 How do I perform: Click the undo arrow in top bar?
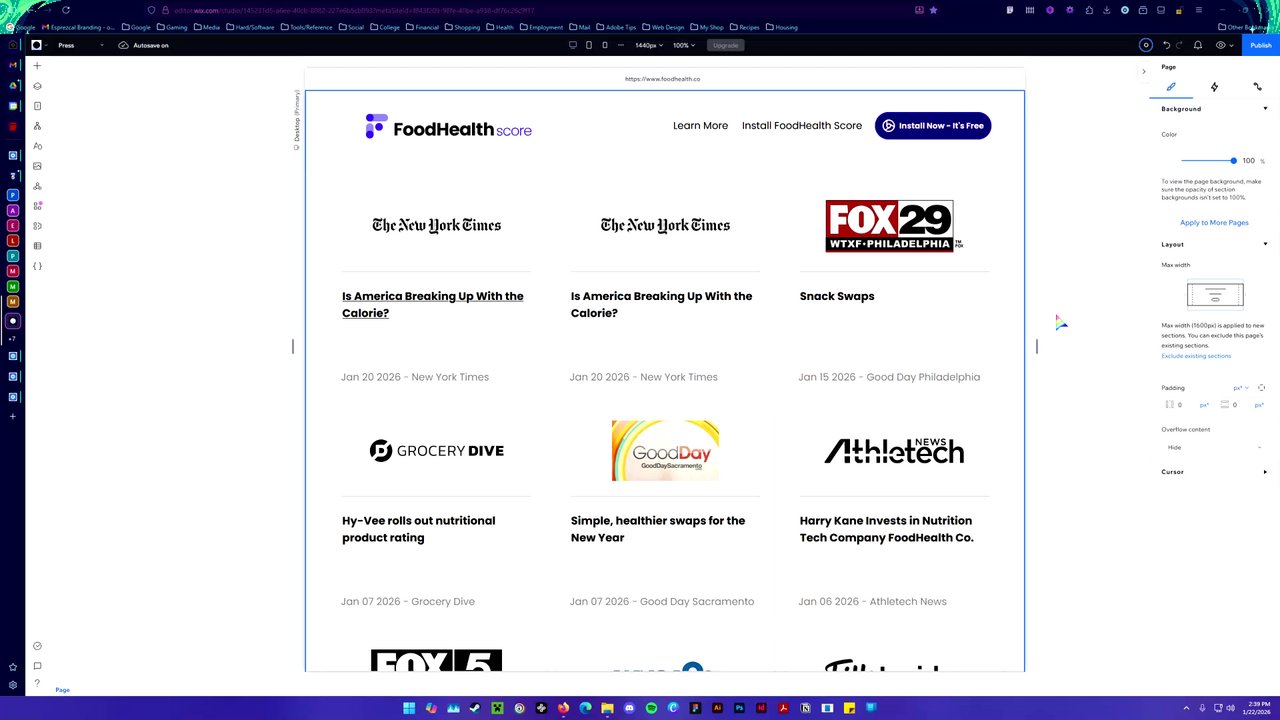pyautogui.click(x=1166, y=45)
